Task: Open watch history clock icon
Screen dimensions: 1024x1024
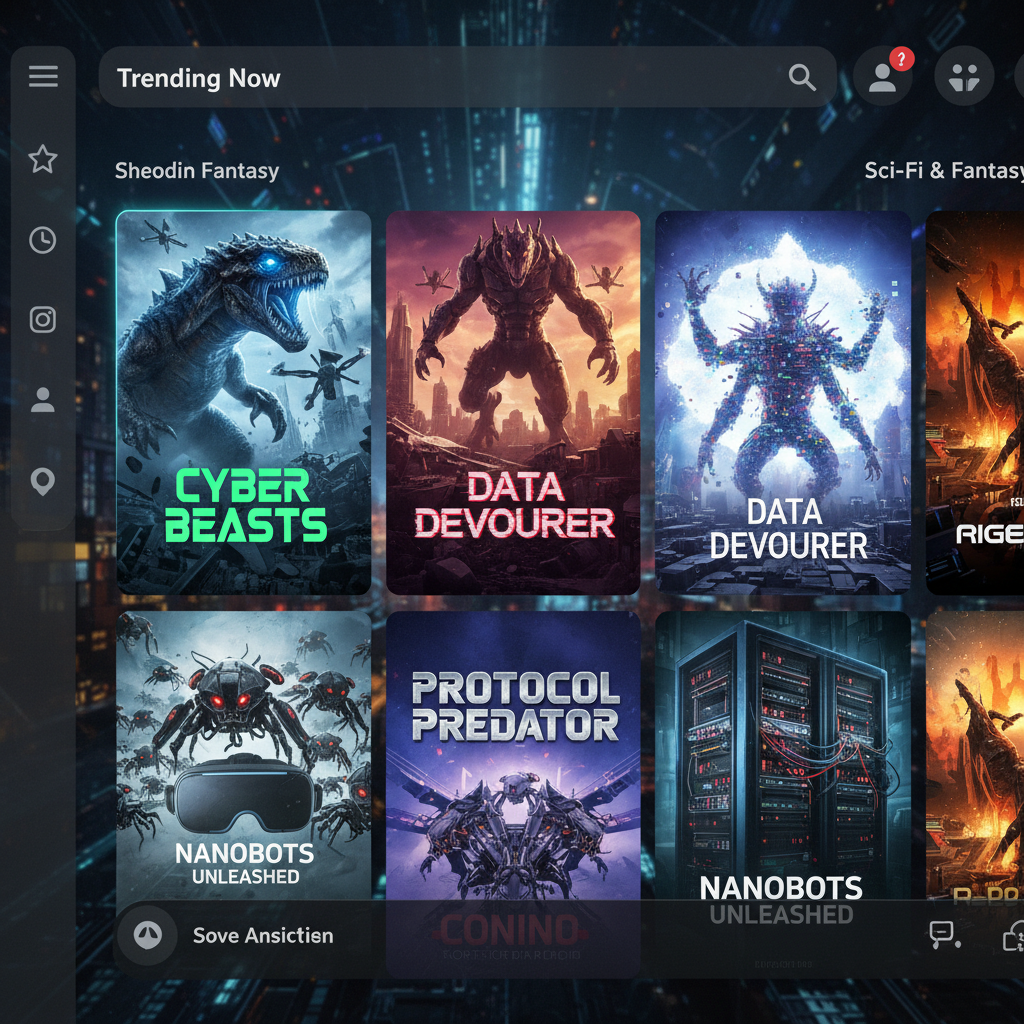Action: (x=43, y=240)
